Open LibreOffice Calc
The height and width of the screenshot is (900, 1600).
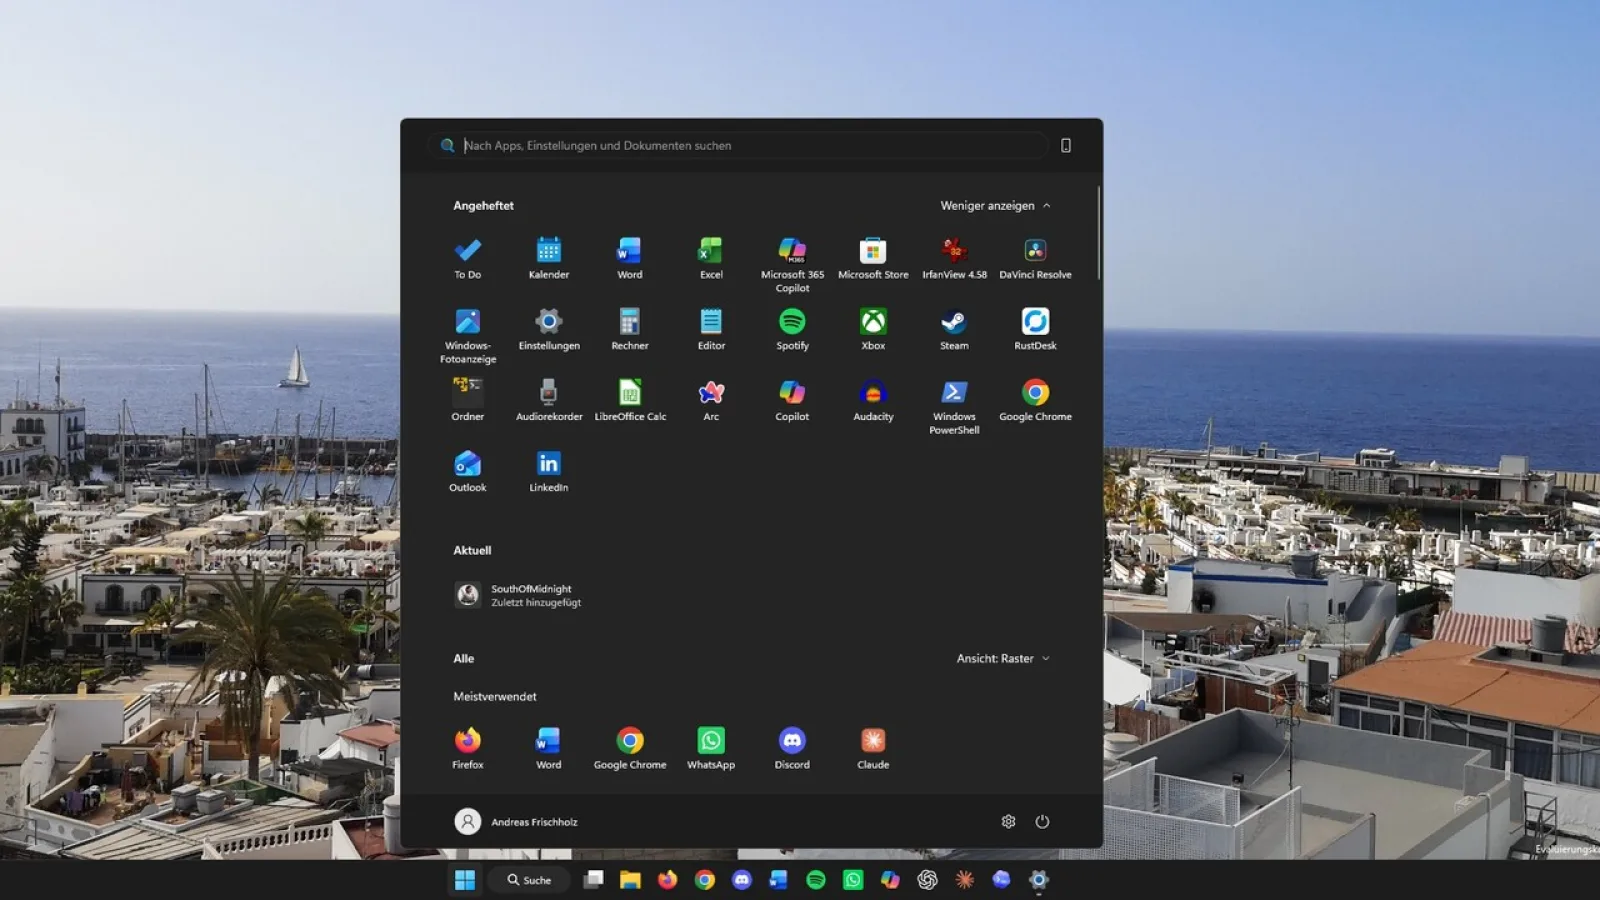pyautogui.click(x=630, y=400)
